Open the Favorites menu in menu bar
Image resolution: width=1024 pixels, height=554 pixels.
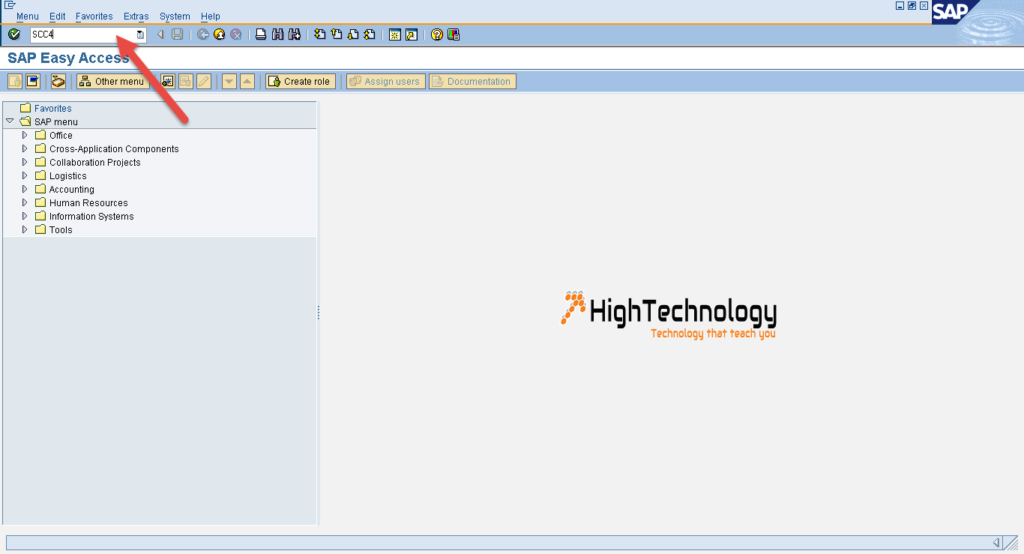click(x=94, y=16)
